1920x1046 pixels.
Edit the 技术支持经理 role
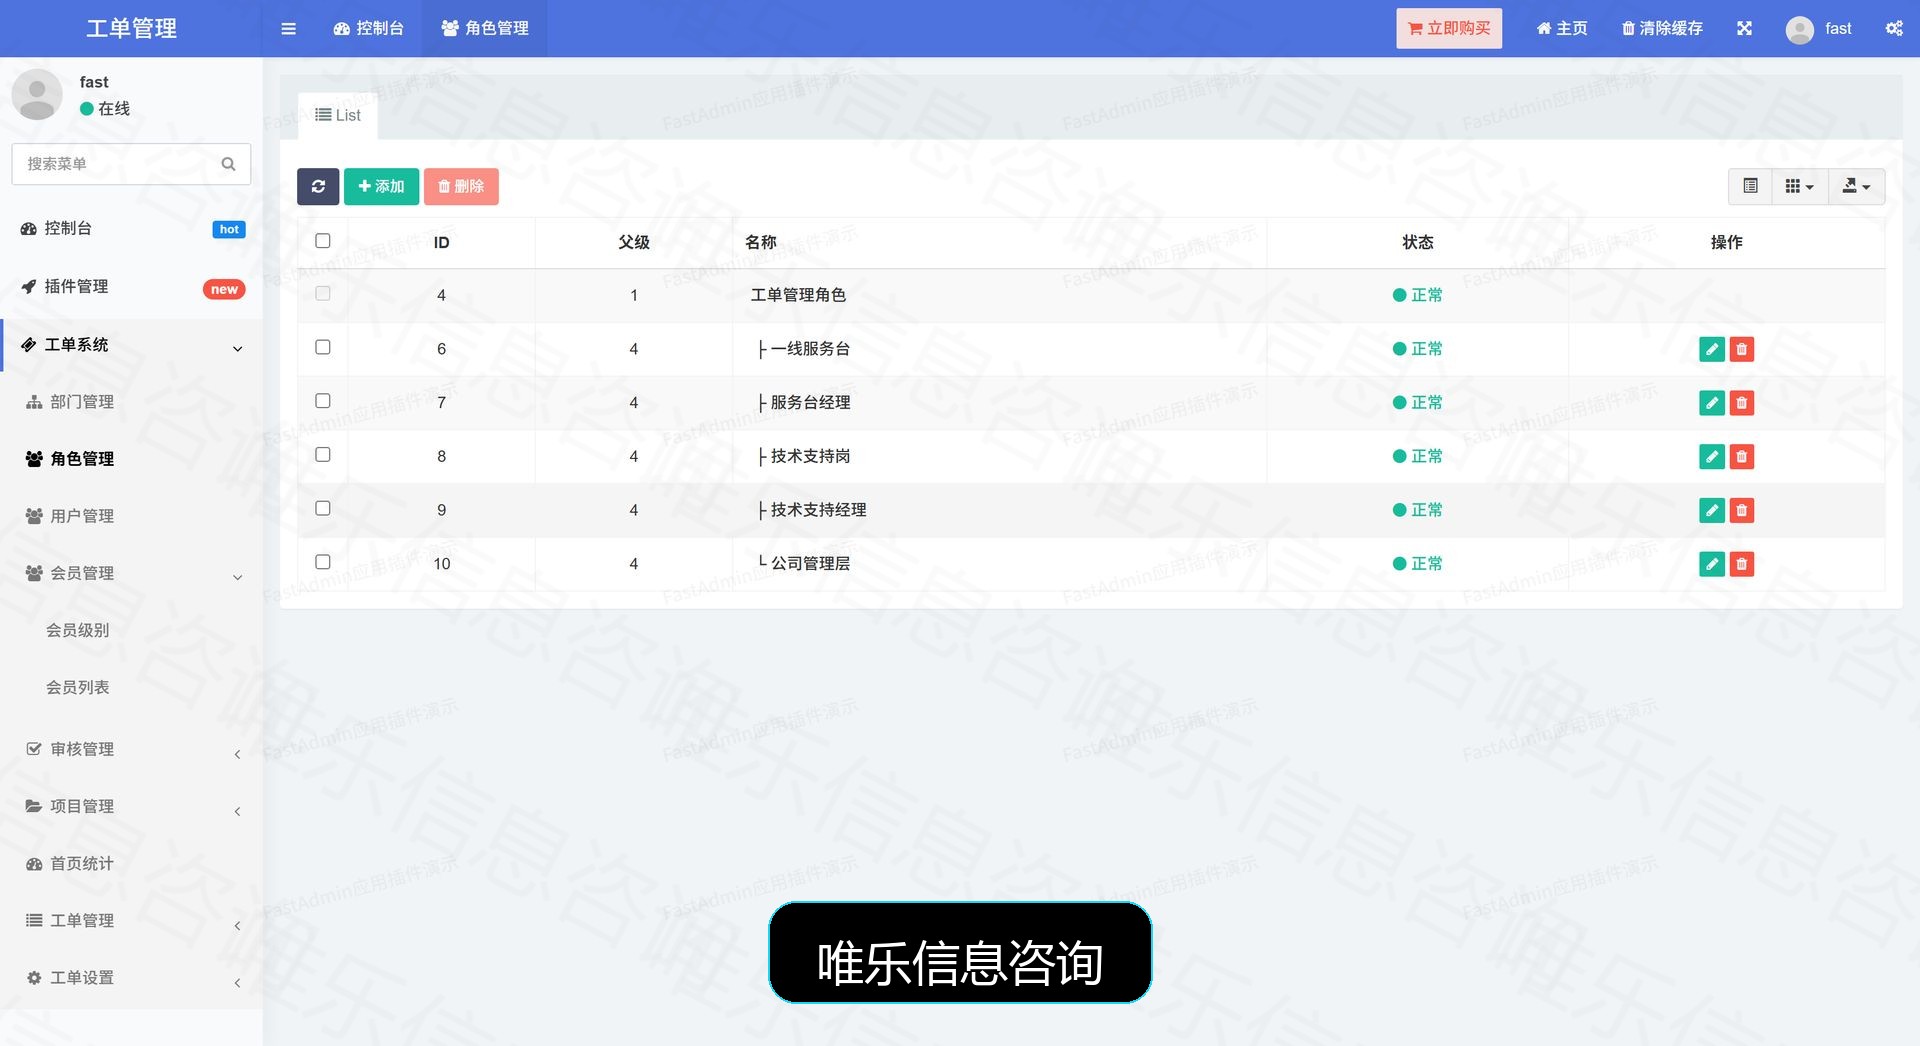click(1712, 511)
